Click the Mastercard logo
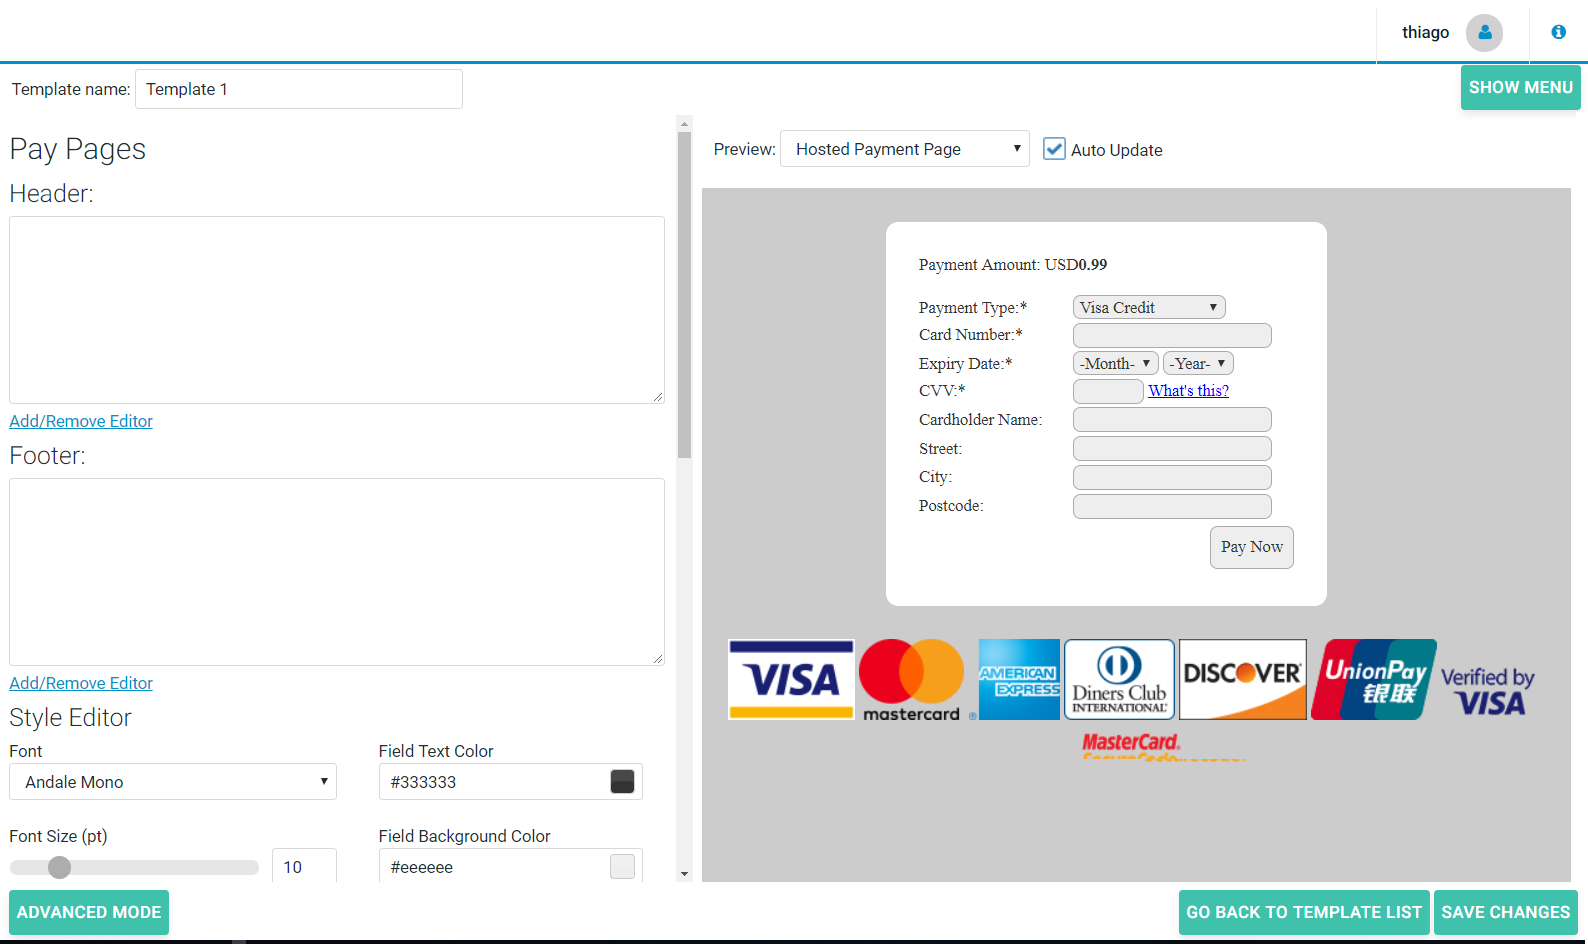 (x=912, y=680)
